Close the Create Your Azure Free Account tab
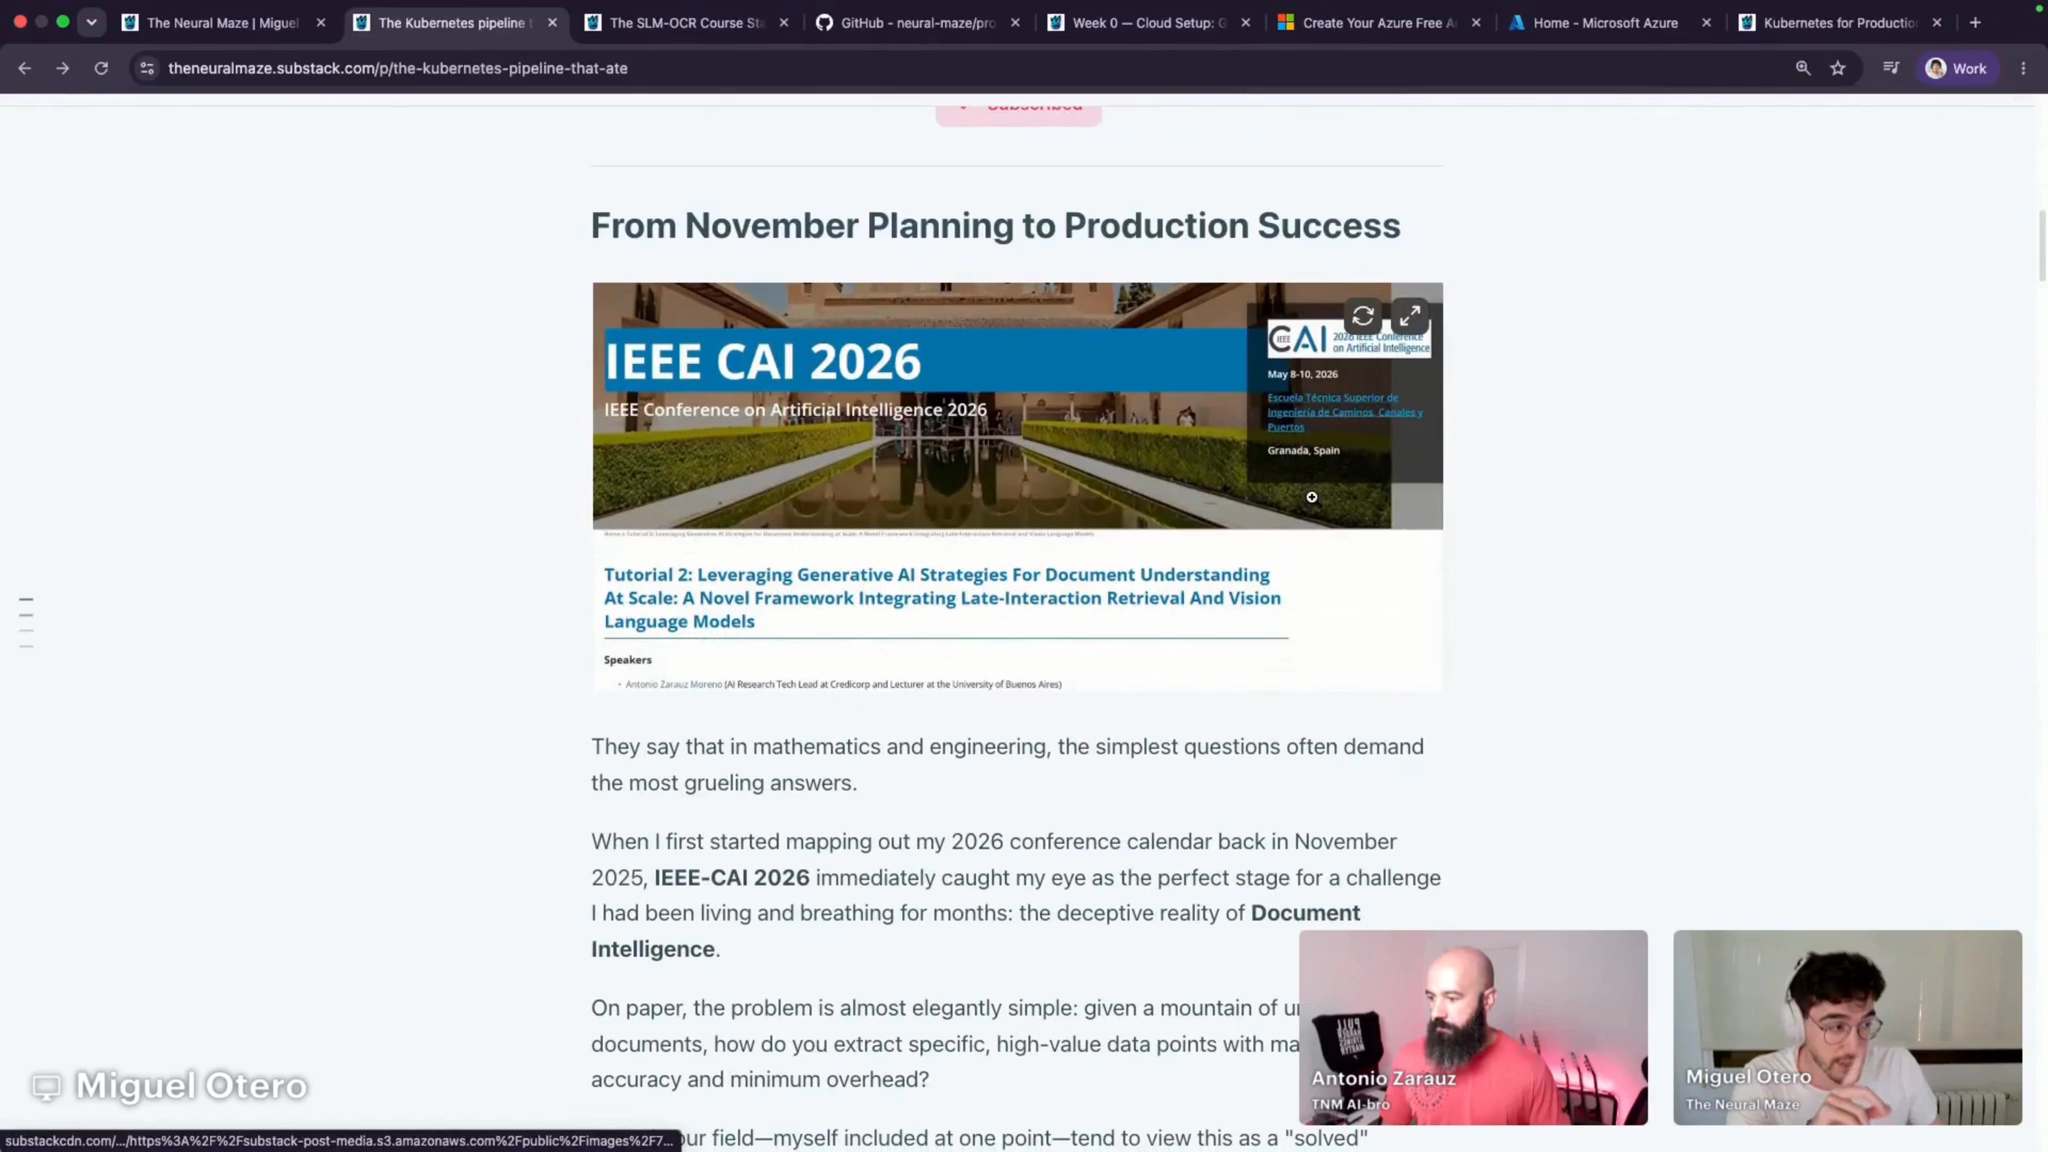 1477,22
